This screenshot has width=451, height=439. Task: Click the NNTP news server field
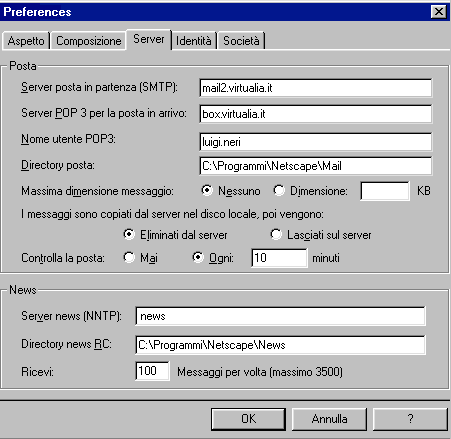coord(281,316)
